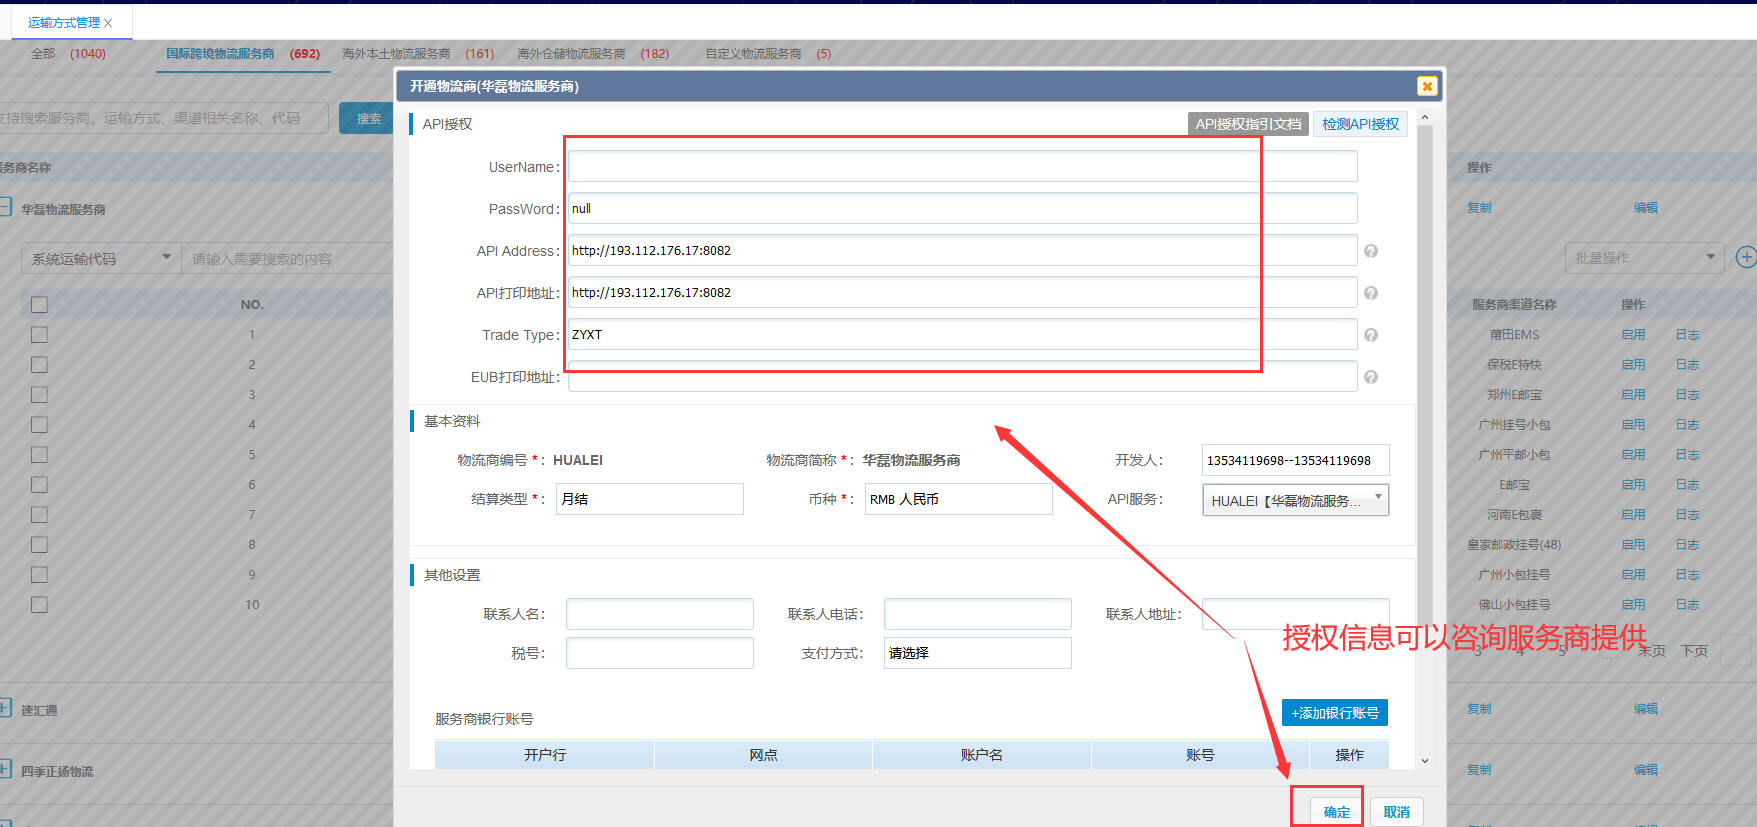Check the checkbox for row 1
This screenshot has height=827, width=1757.
point(40,335)
